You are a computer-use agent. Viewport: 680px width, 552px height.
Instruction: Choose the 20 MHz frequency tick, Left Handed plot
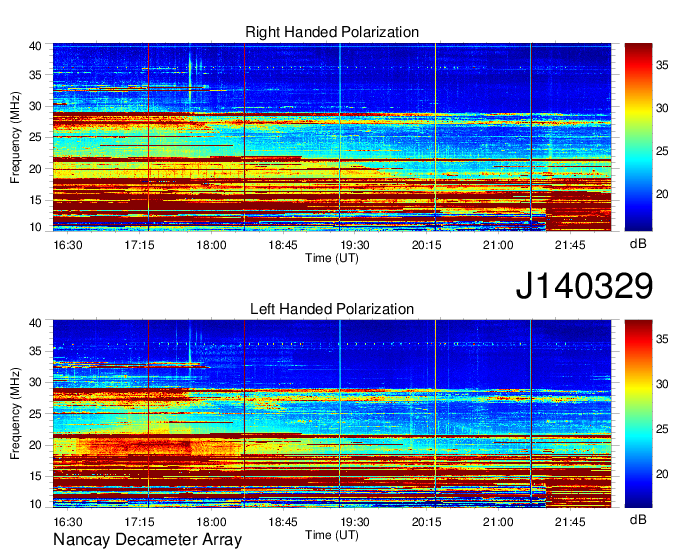(x=35, y=445)
